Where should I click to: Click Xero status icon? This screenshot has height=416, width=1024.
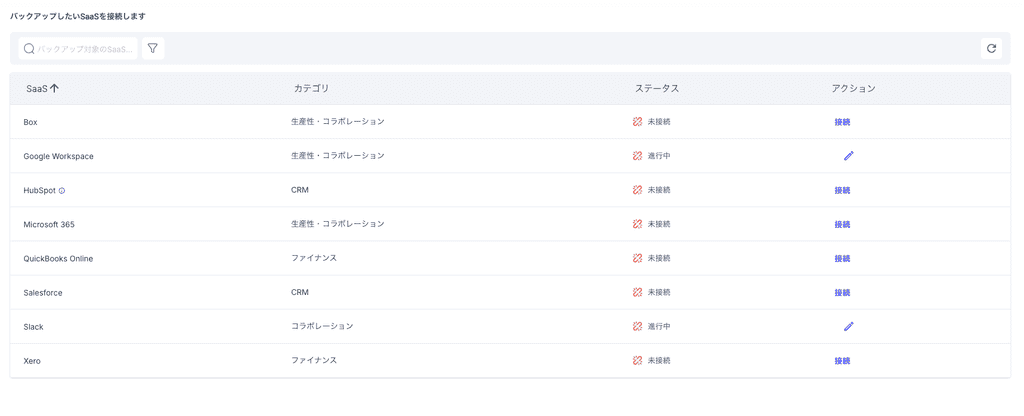(638, 360)
